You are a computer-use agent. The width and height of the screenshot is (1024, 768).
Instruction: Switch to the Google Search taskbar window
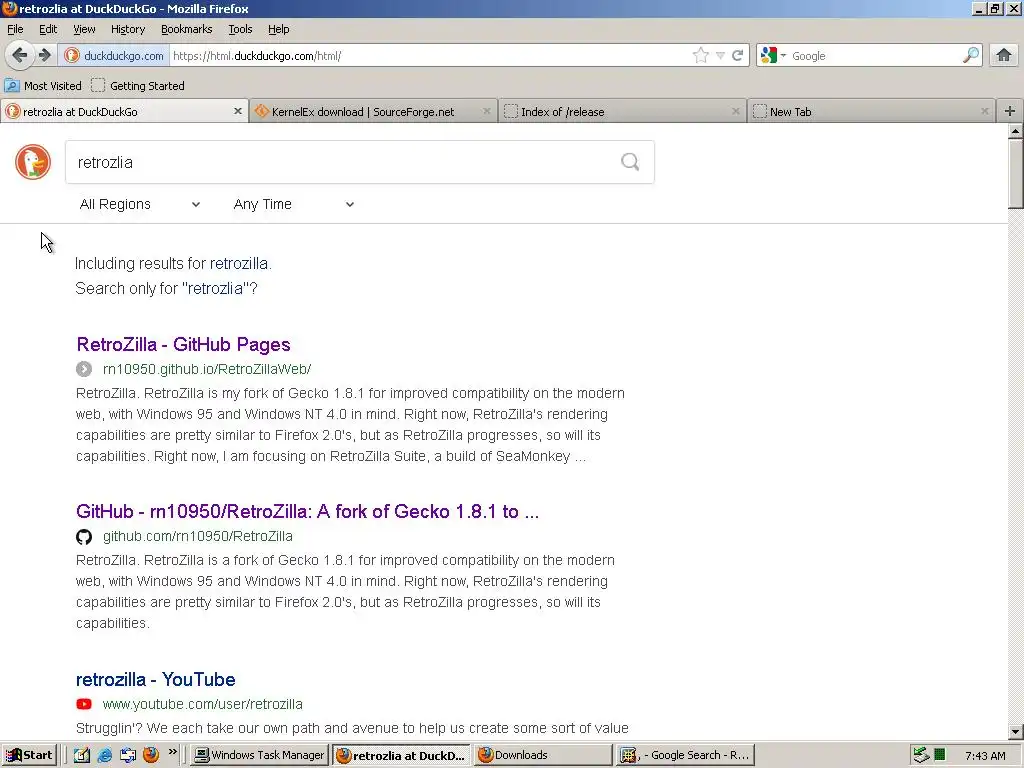click(685, 755)
